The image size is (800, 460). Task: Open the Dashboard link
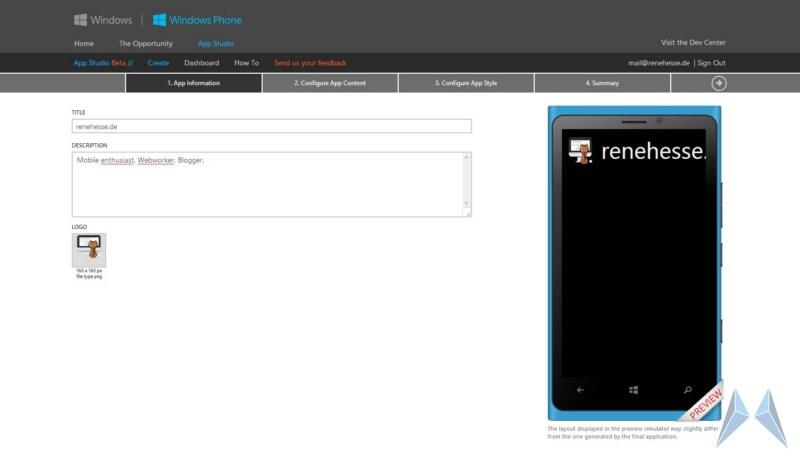[201, 63]
